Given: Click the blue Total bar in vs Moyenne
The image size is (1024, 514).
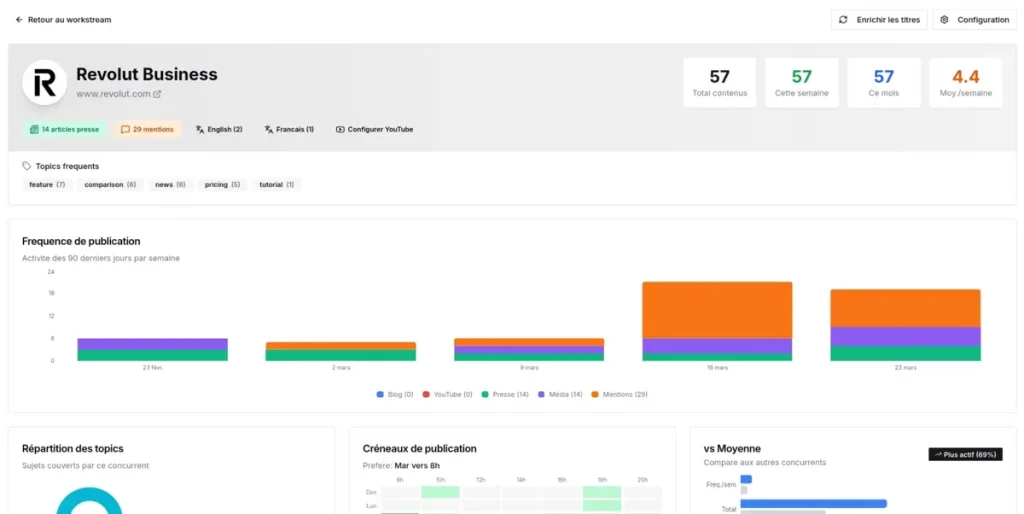Looking at the screenshot, I should pyautogui.click(x=813, y=504).
